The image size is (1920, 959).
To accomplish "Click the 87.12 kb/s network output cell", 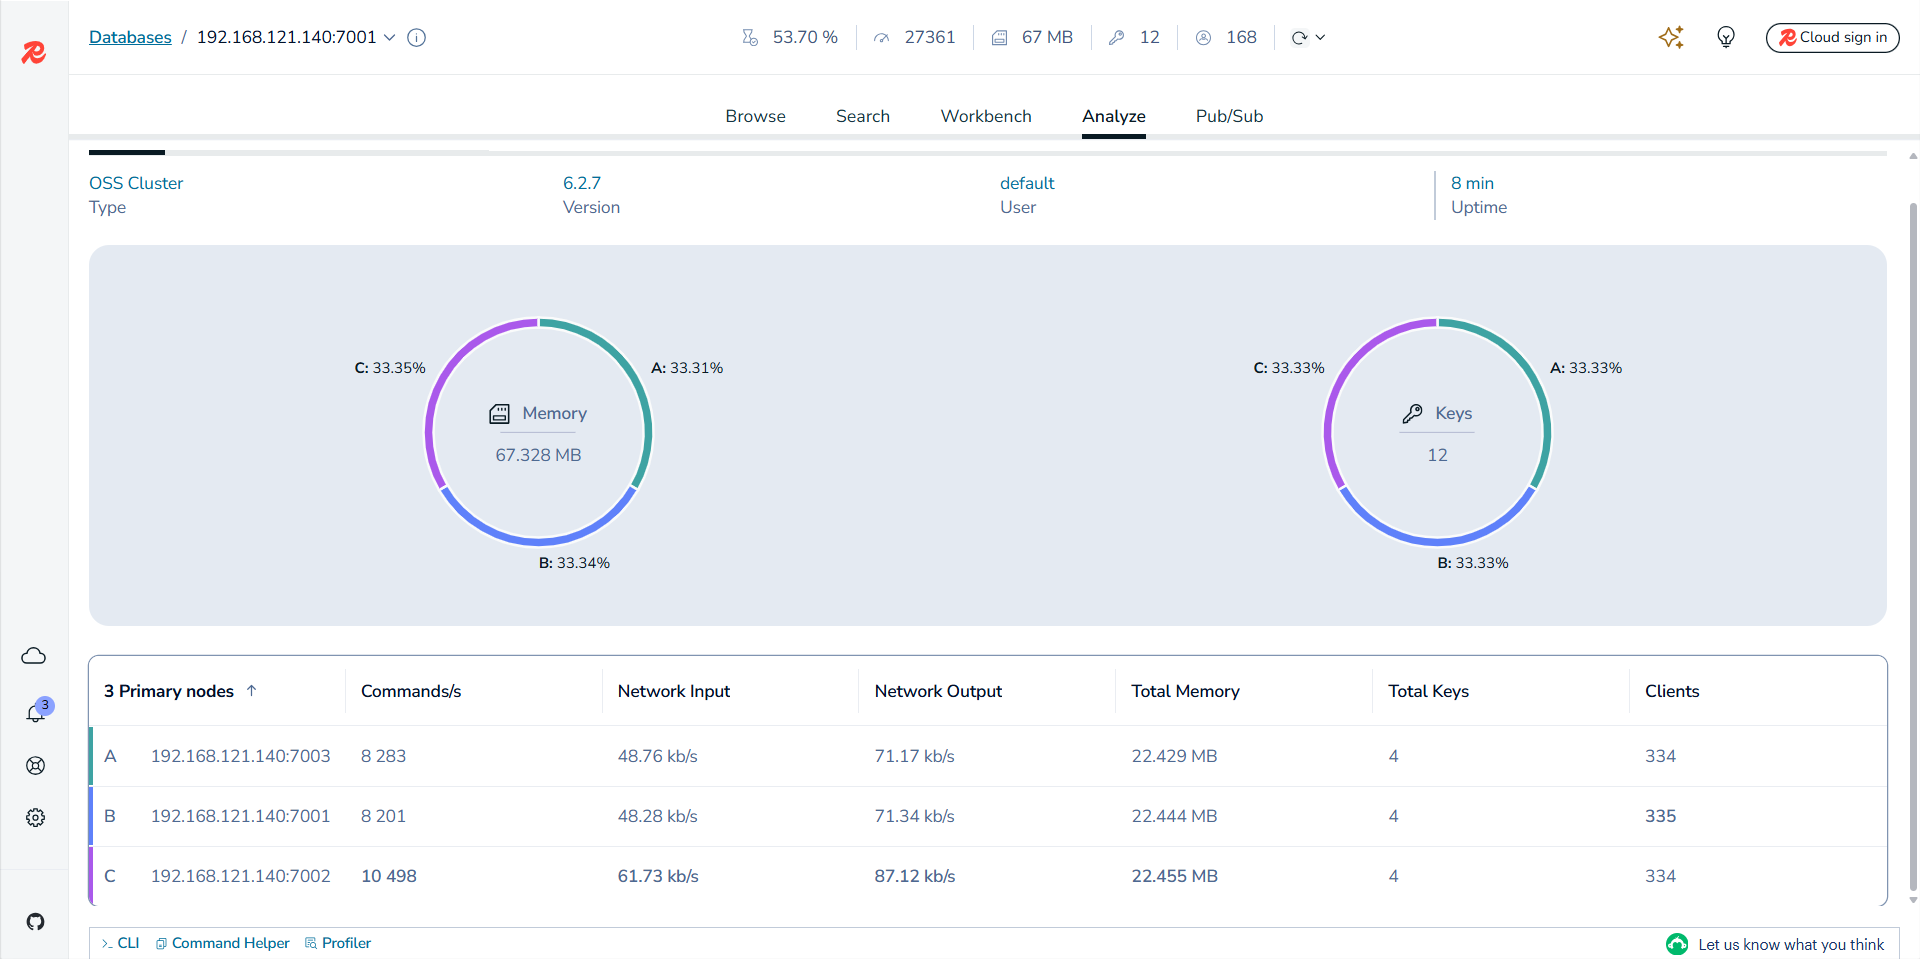I will [x=915, y=876].
